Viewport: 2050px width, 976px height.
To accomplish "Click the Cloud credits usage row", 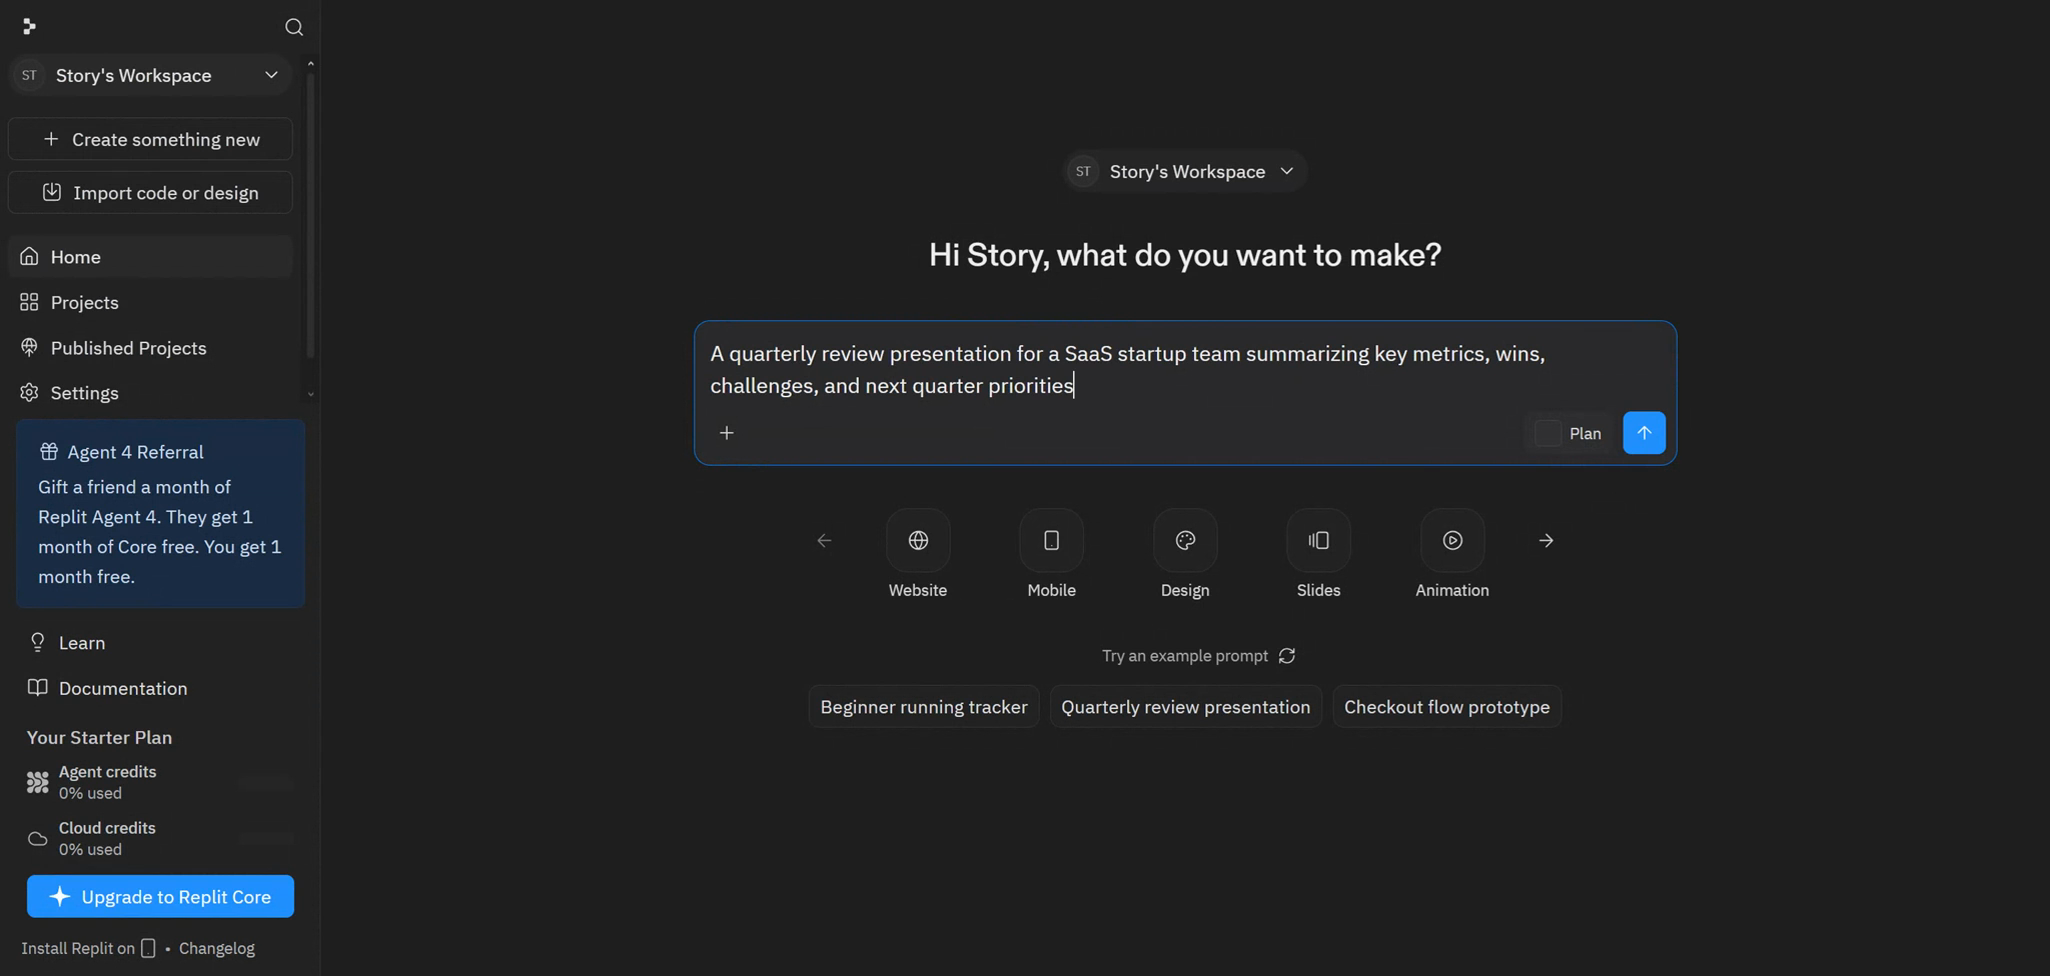I will [x=160, y=838].
